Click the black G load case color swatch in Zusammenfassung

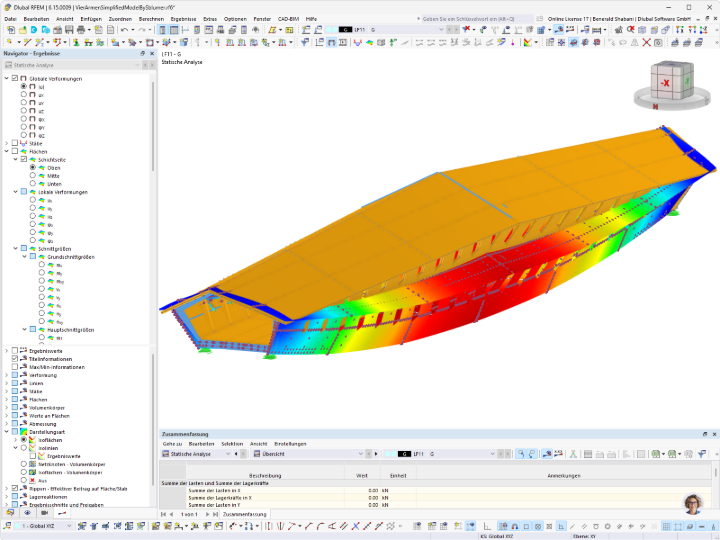tap(404, 454)
